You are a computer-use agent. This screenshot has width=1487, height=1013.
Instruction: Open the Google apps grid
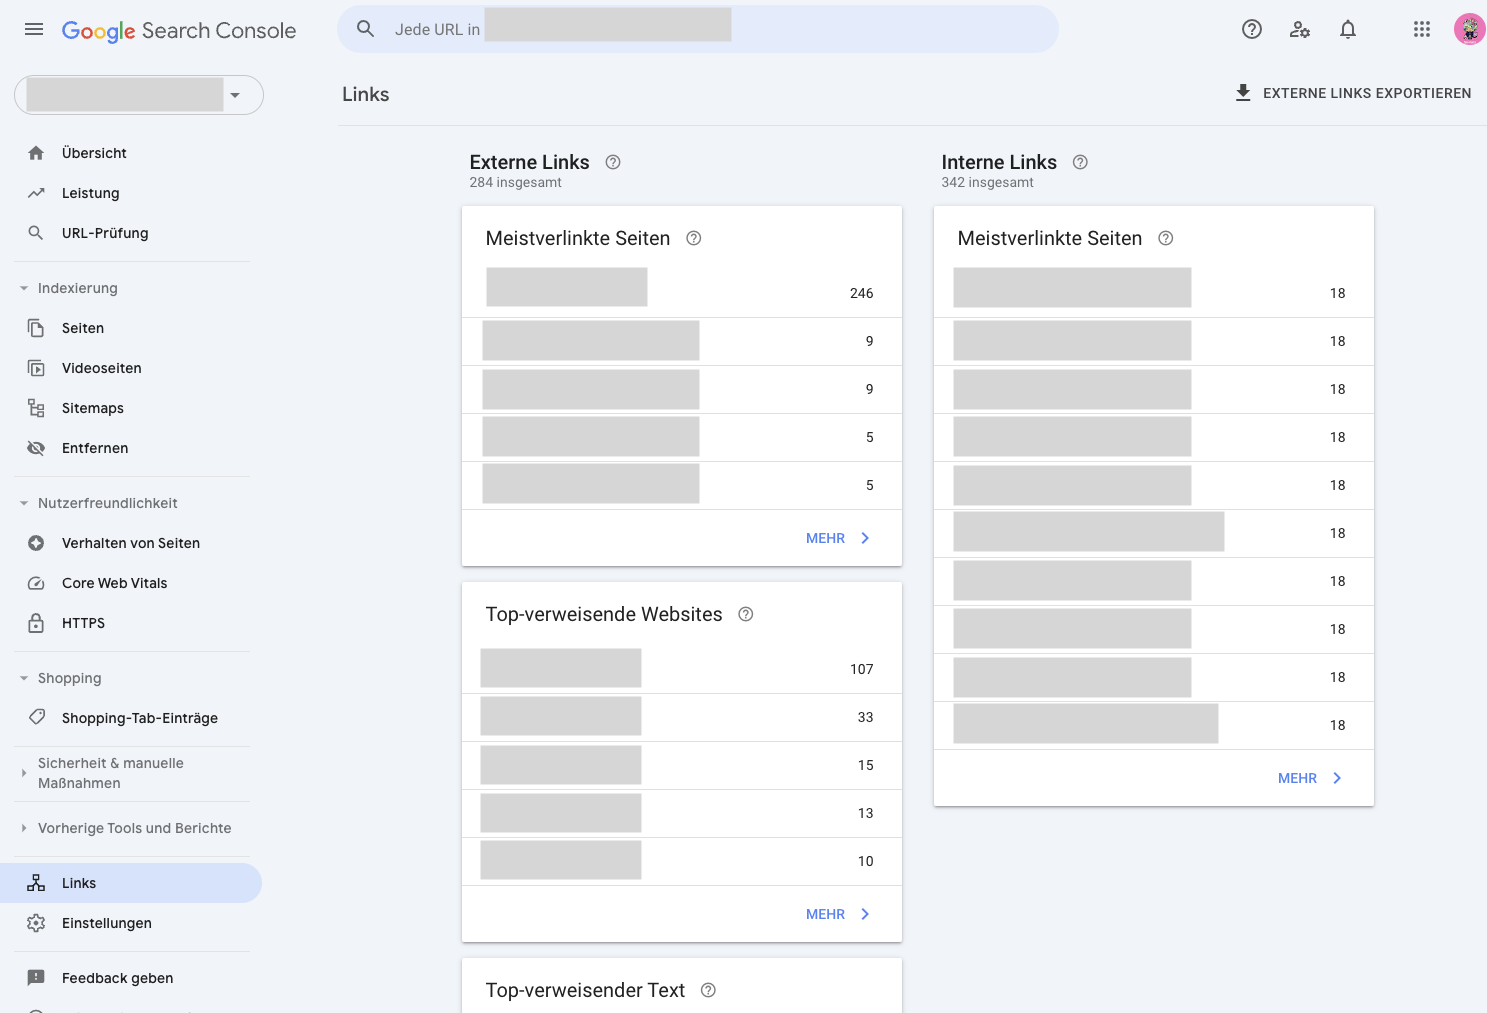point(1421,29)
